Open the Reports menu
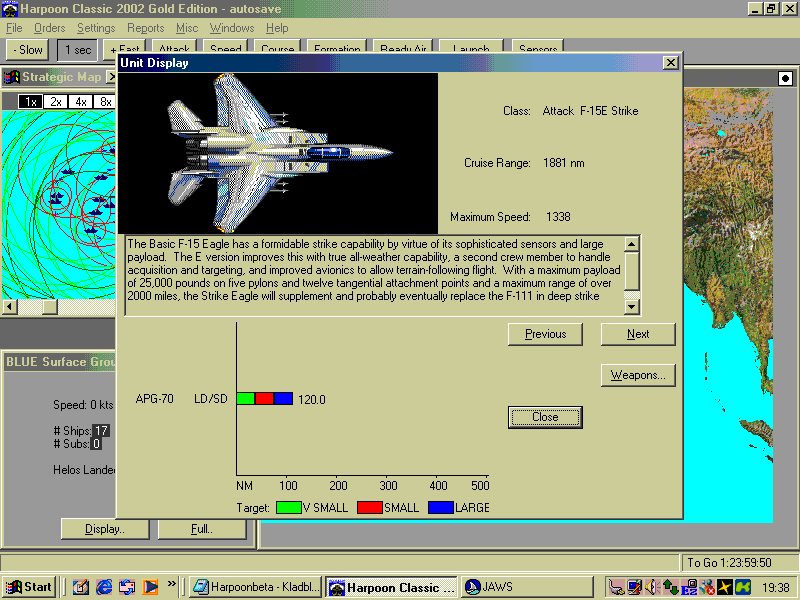Screen dimensions: 800x600 click(x=145, y=28)
